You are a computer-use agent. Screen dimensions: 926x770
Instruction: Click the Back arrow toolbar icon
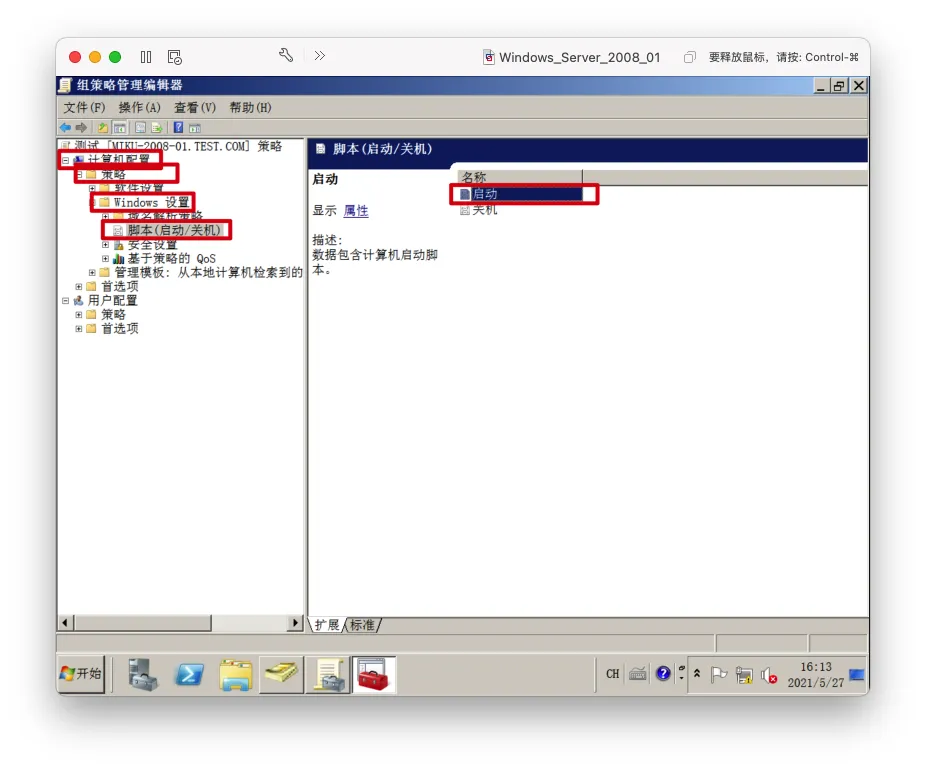click(66, 127)
